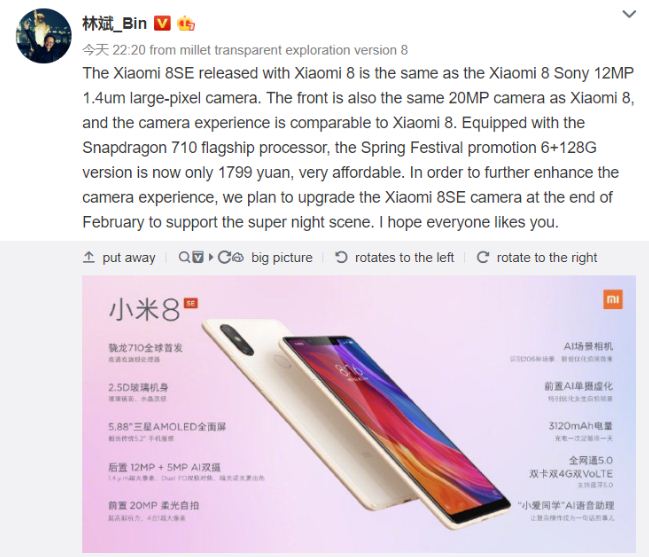Screen dimensions: 649x557
Task: Click the magnifier icon beside 'big picture'
Action: [x=184, y=257]
